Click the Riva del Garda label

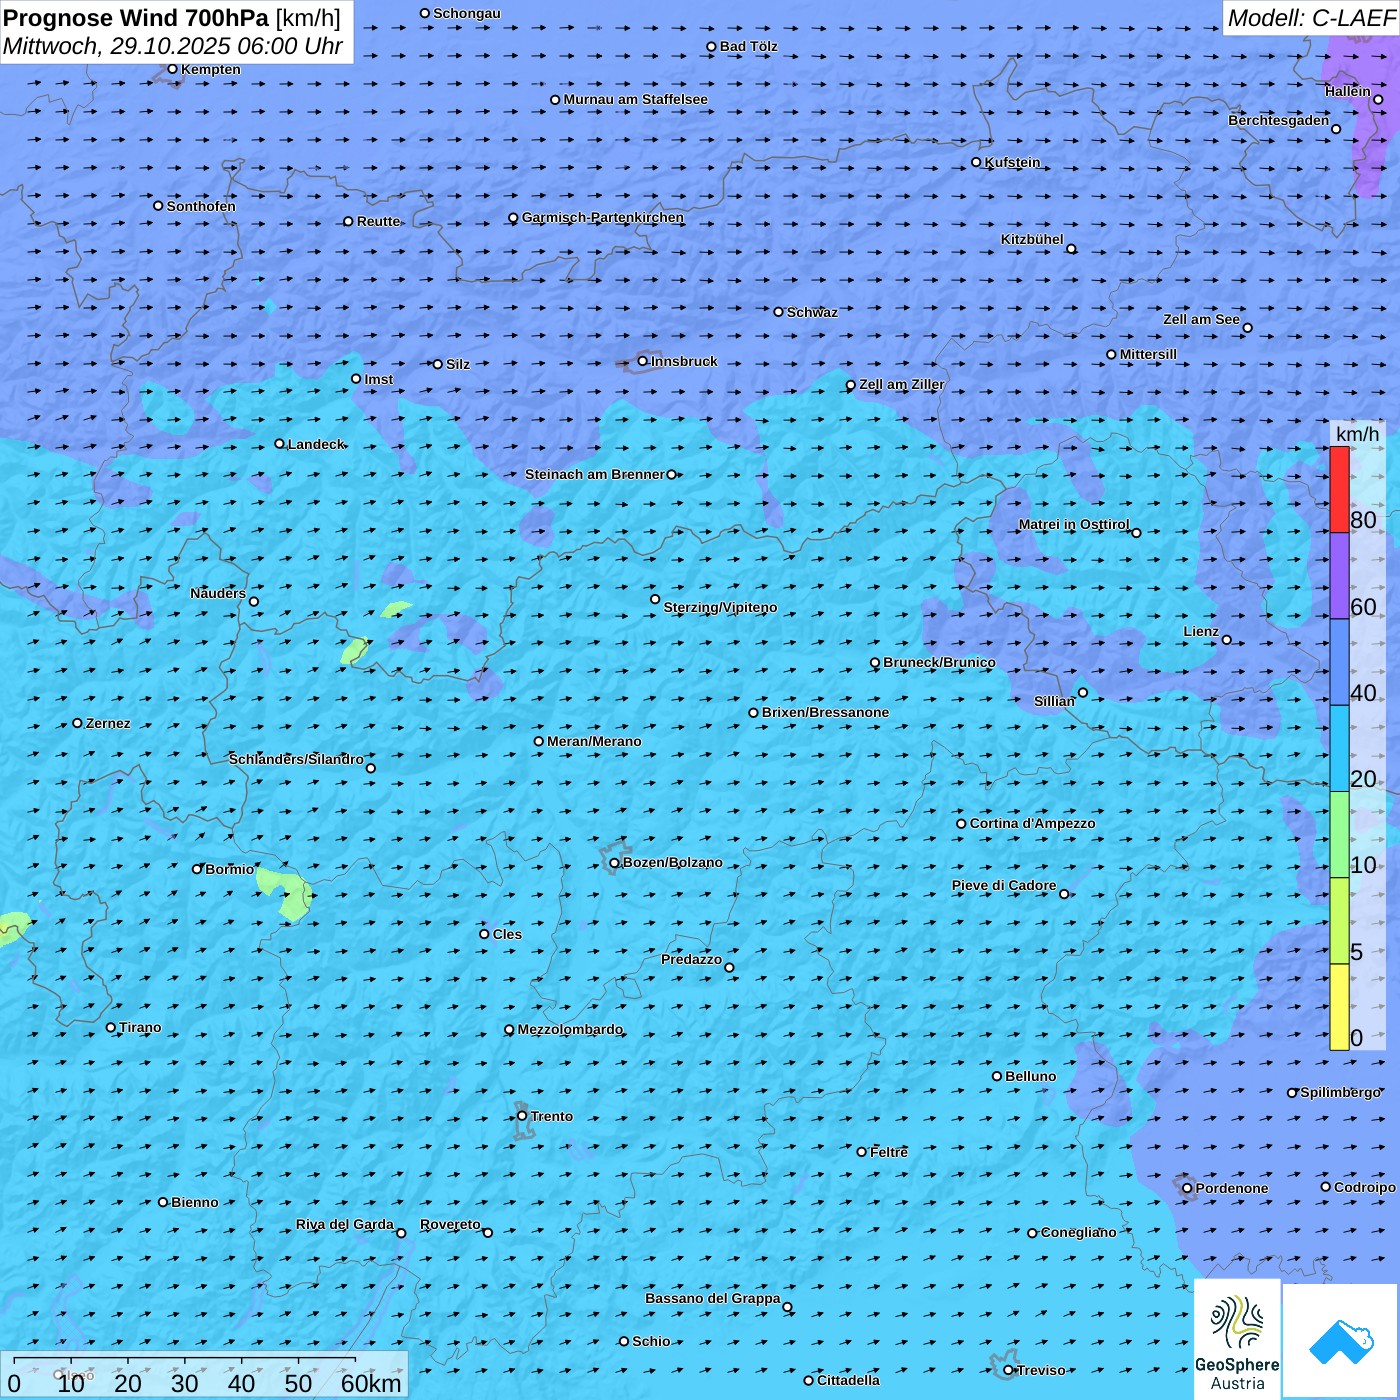tap(345, 1224)
